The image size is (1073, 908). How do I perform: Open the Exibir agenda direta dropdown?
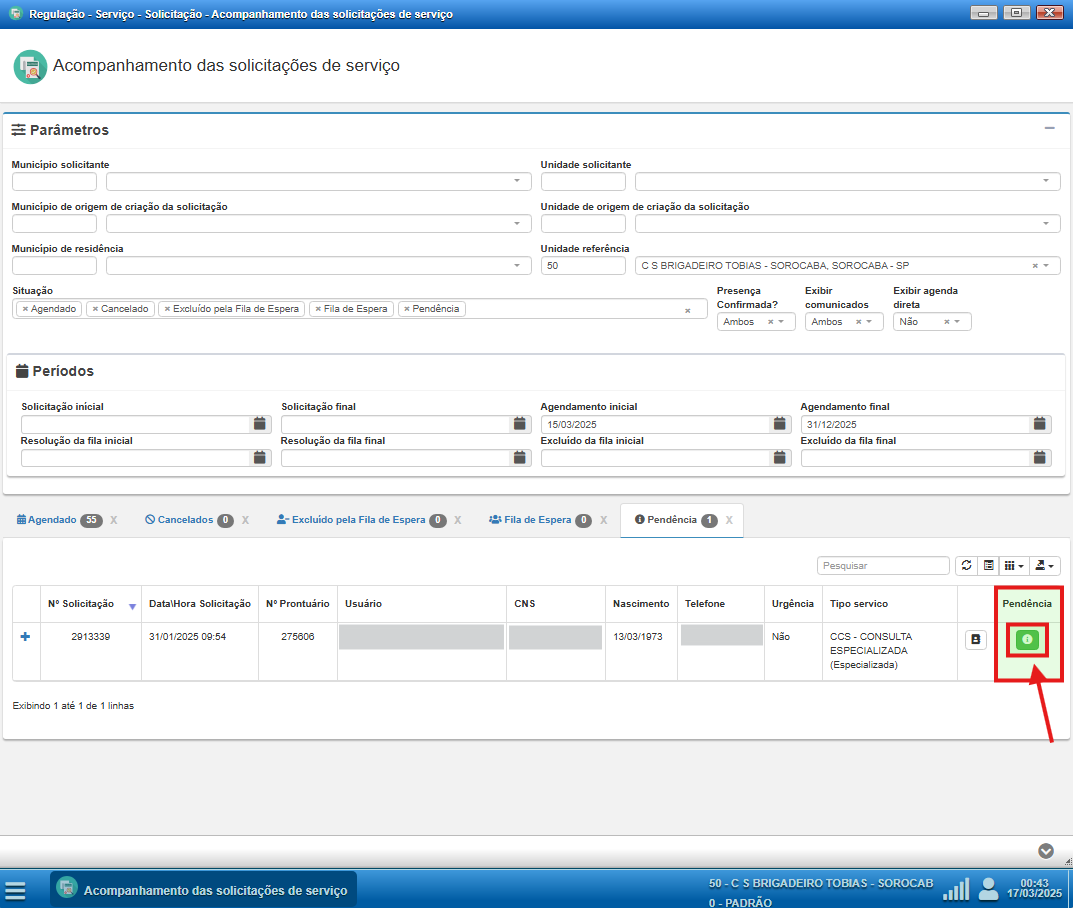(956, 322)
